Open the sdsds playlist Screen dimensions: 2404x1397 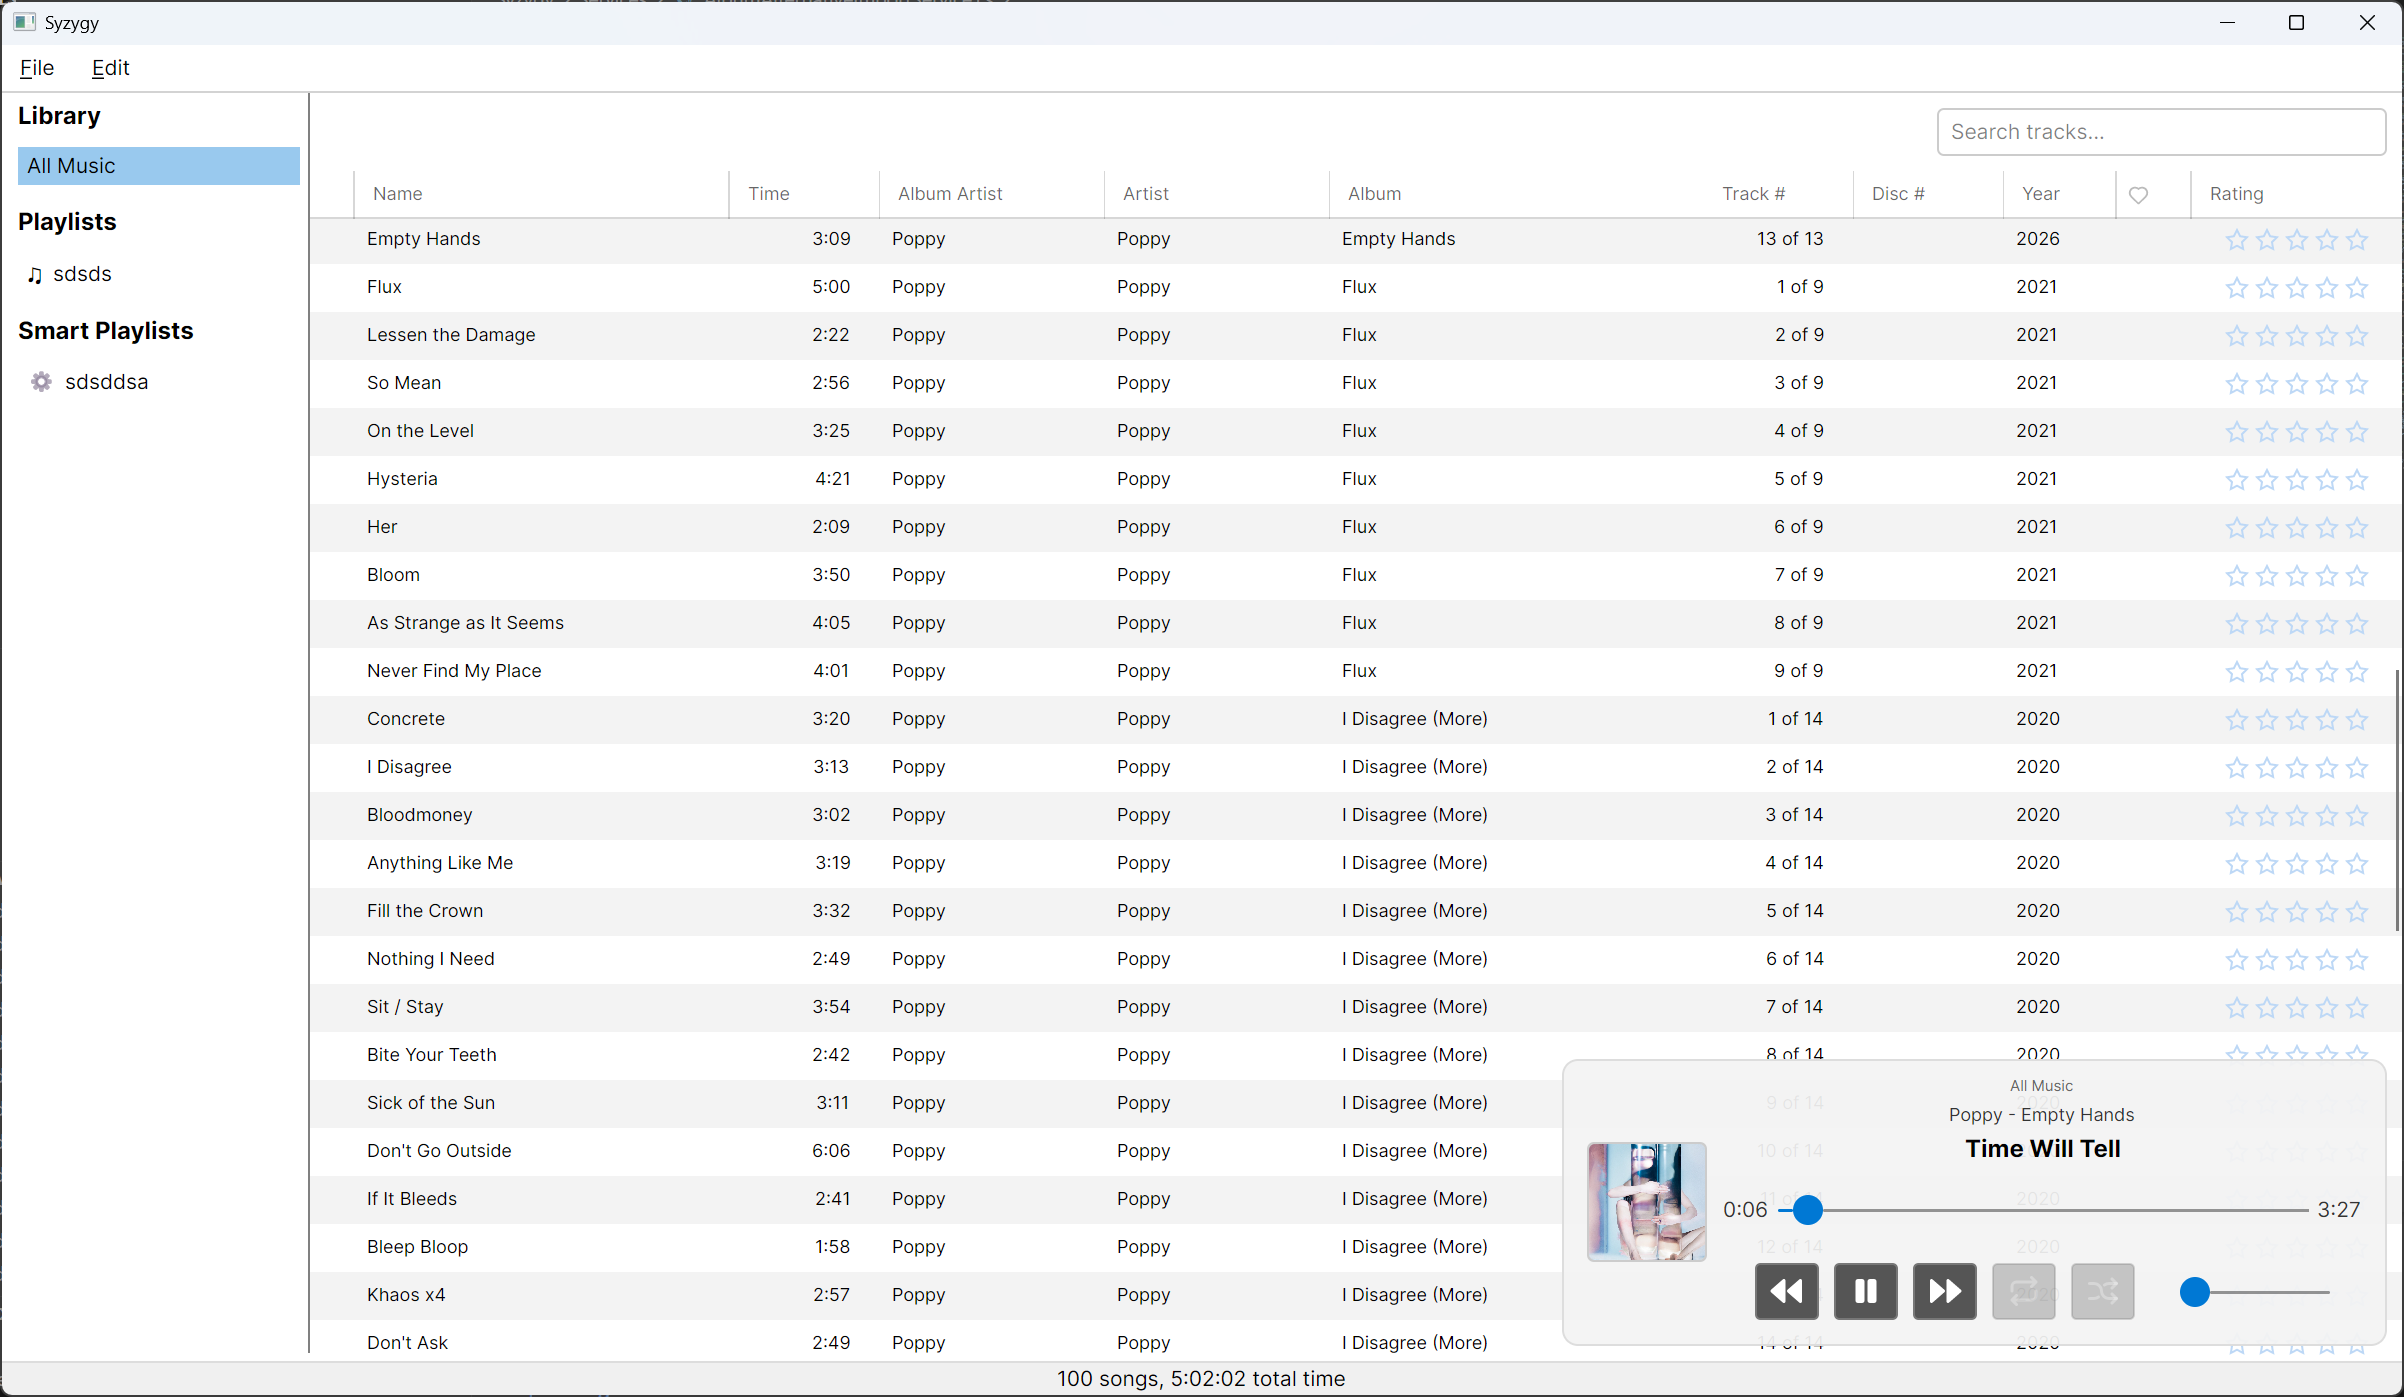(82, 274)
